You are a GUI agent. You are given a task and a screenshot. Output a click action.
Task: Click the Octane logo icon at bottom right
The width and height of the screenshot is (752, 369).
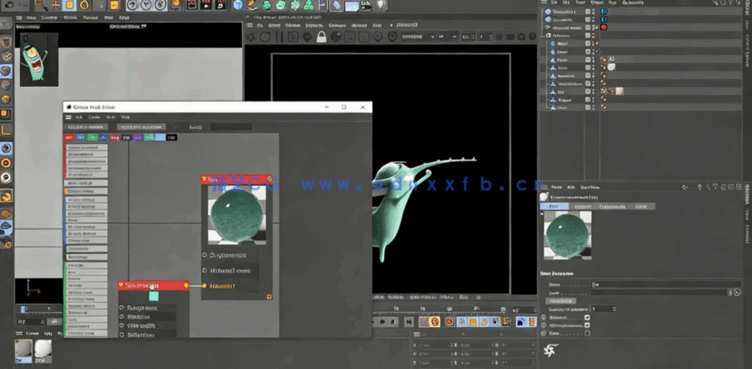(x=550, y=351)
